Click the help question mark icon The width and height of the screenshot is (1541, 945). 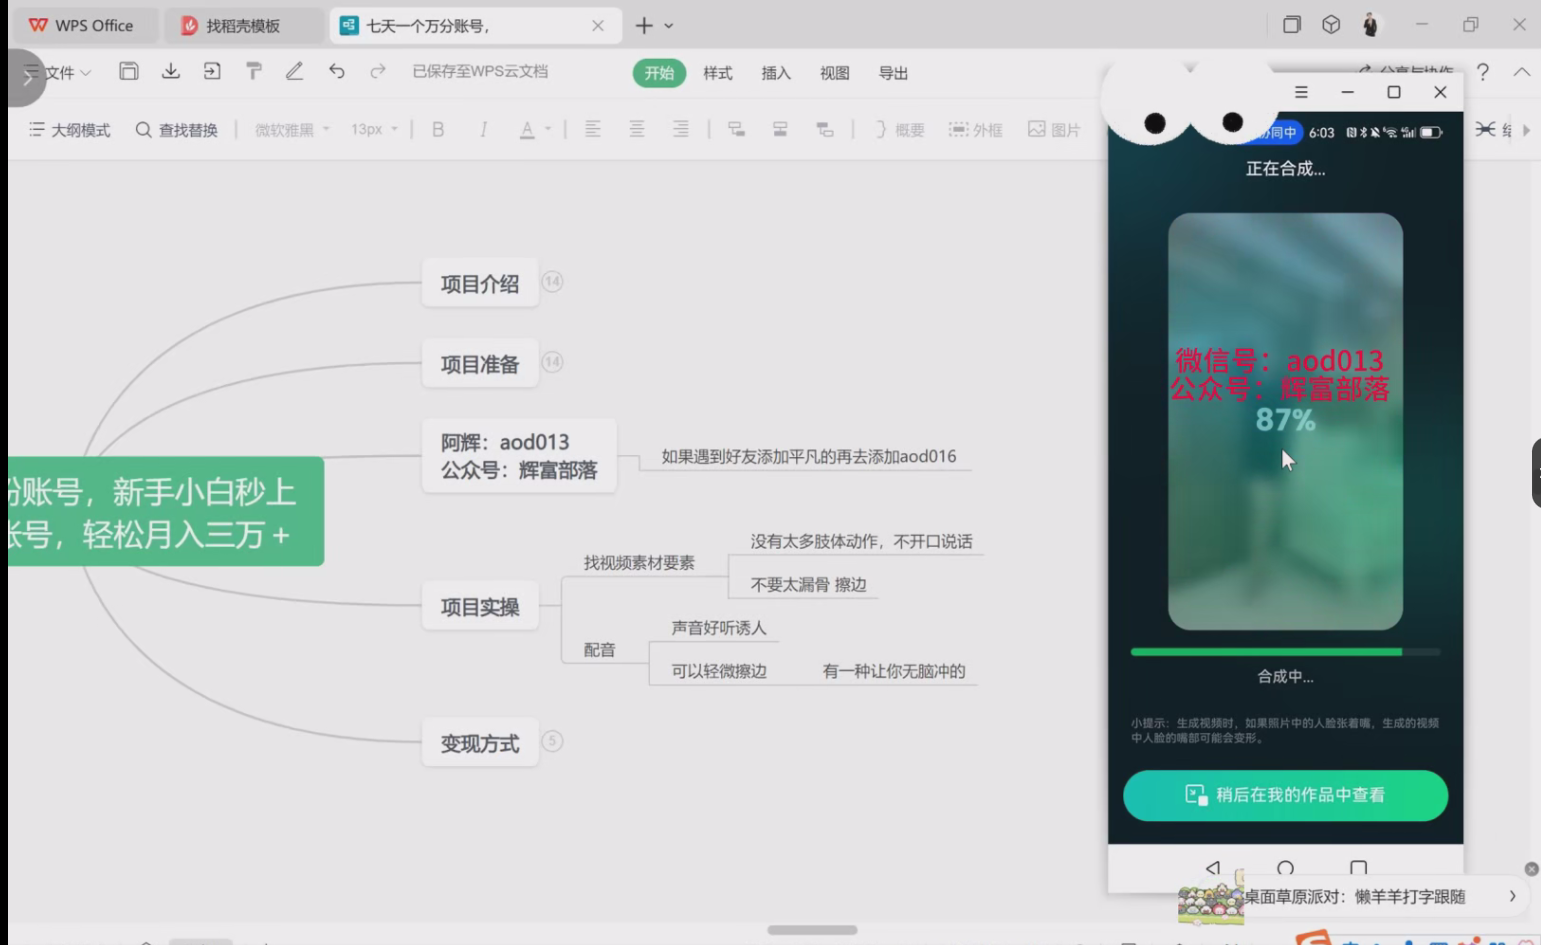click(1483, 72)
